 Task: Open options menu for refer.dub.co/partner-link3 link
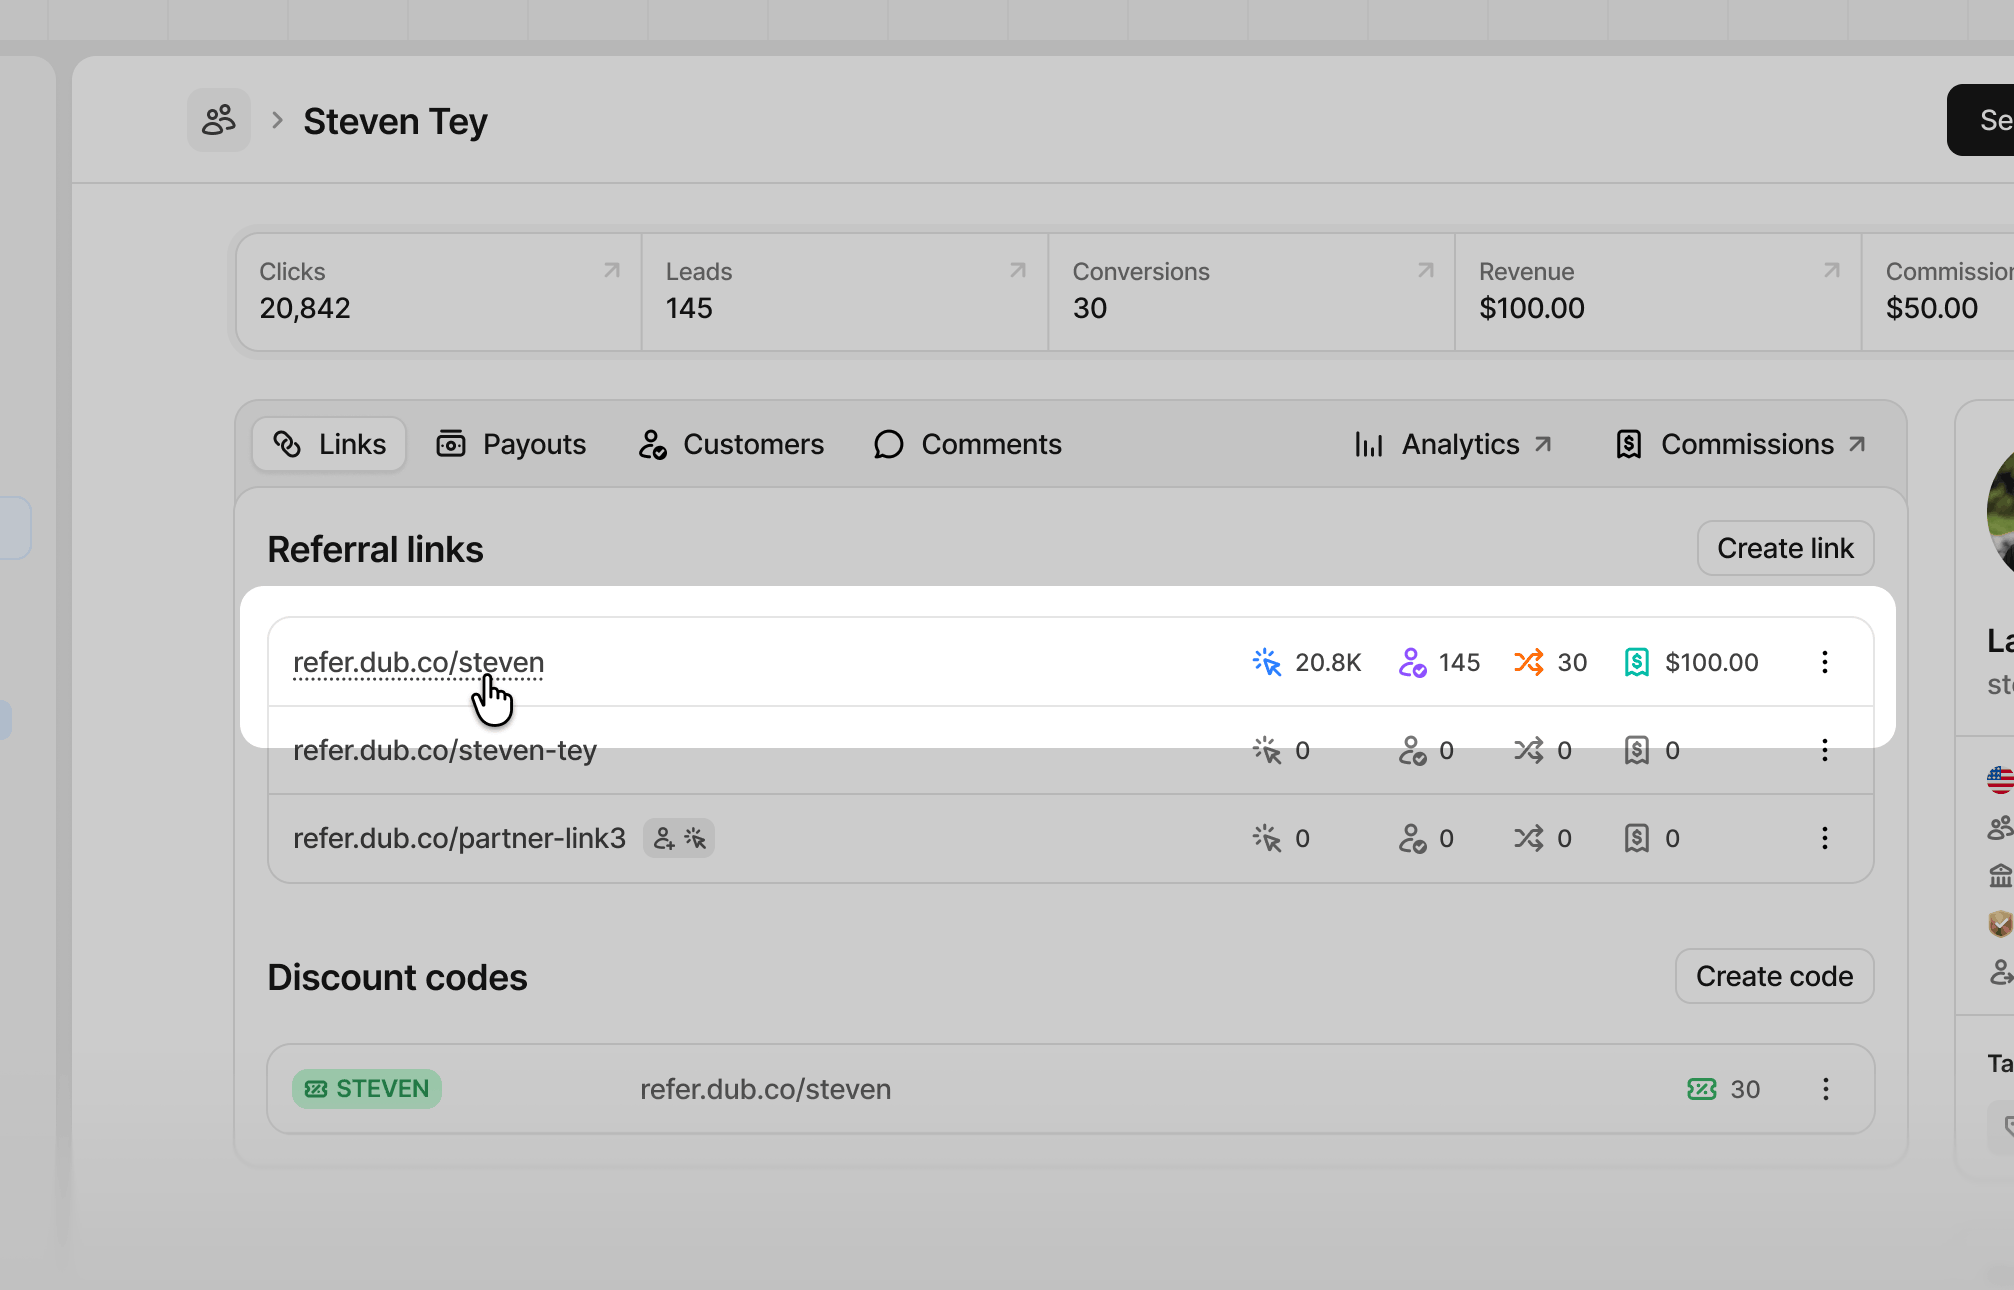[1825, 838]
